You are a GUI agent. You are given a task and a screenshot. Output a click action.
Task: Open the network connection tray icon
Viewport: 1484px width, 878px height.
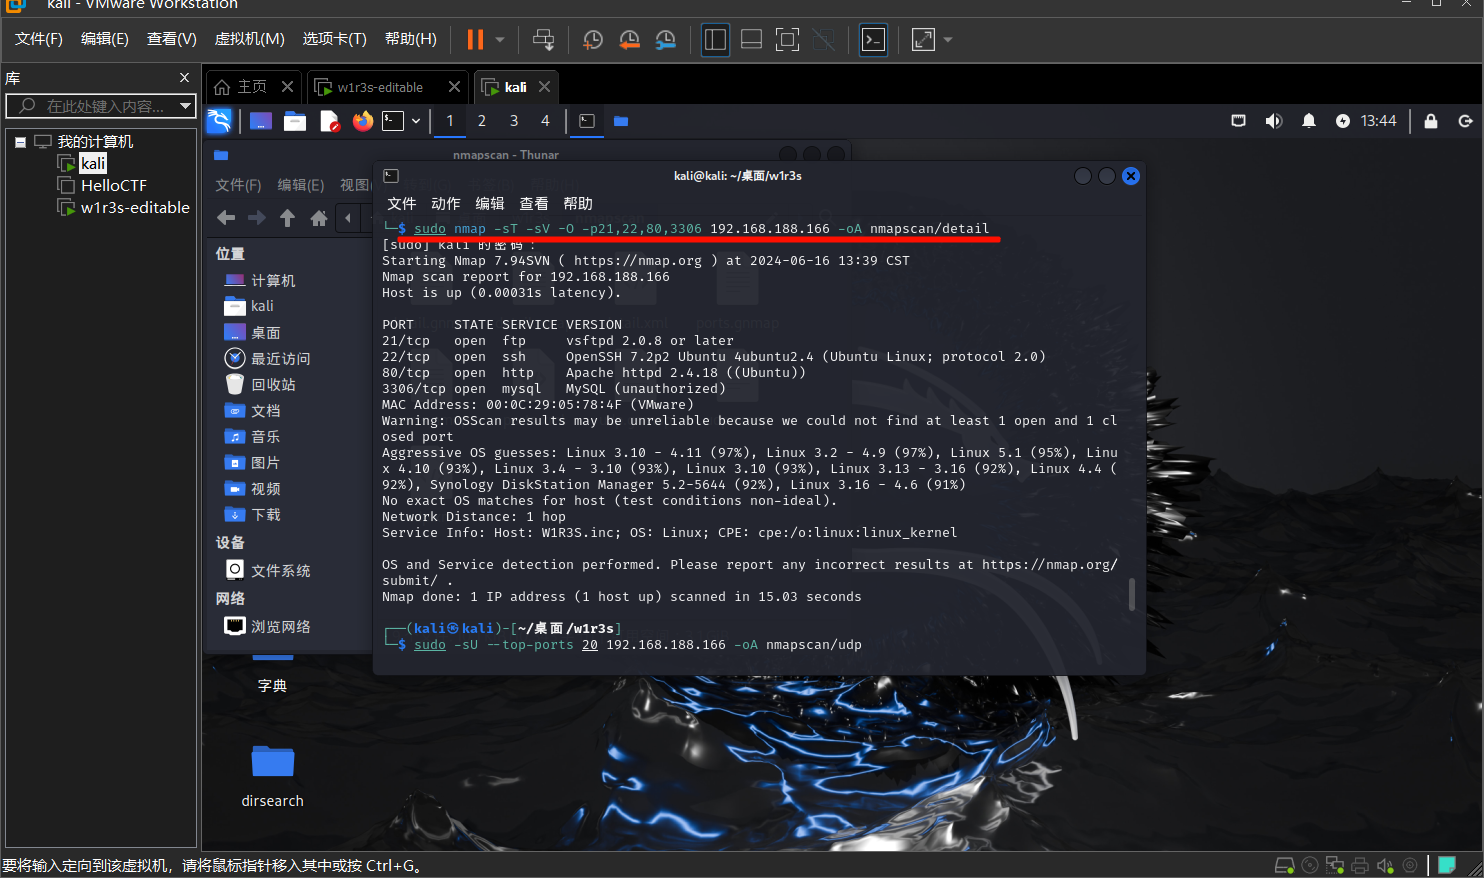[x=1238, y=121]
